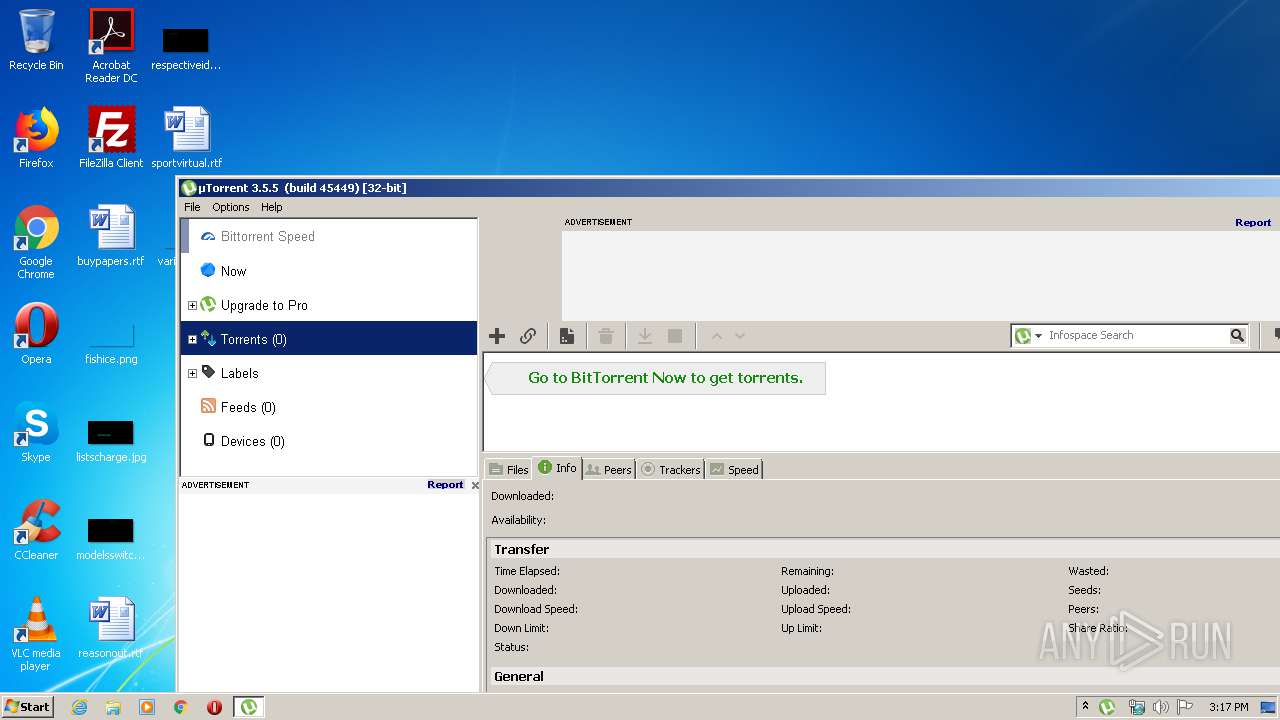Switch to the Trackers tab

point(670,469)
